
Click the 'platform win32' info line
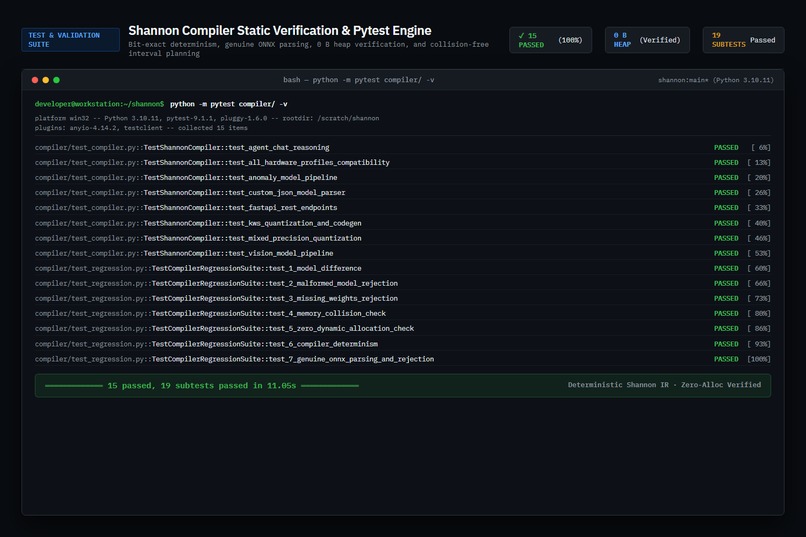pos(207,118)
